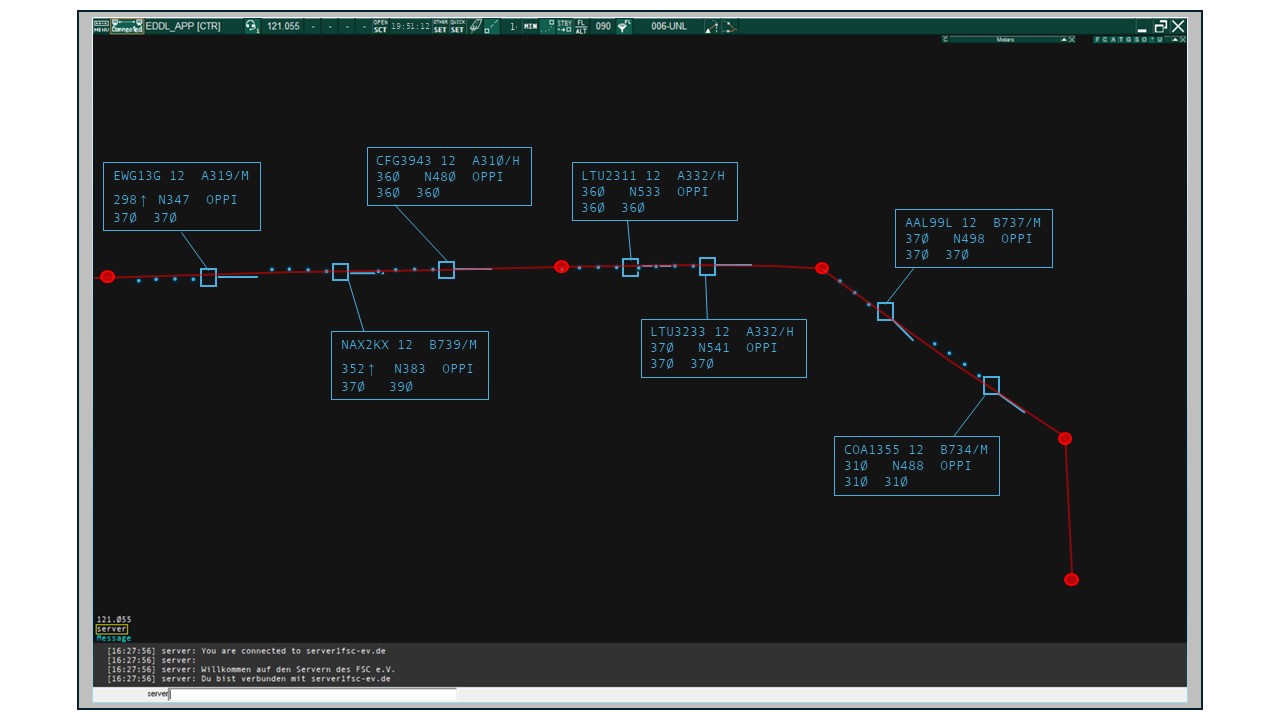Click N488 speed in COA1355 tag
1280x720 pixels.
click(x=908, y=466)
